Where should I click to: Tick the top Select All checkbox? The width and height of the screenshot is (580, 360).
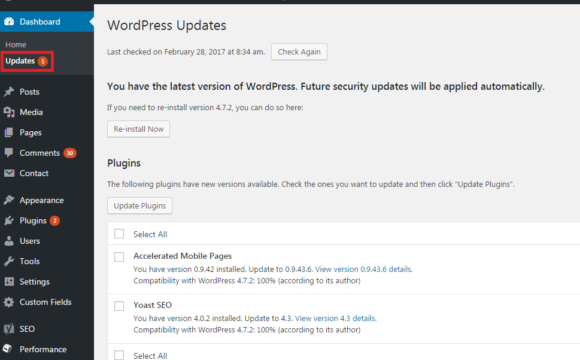(x=119, y=234)
